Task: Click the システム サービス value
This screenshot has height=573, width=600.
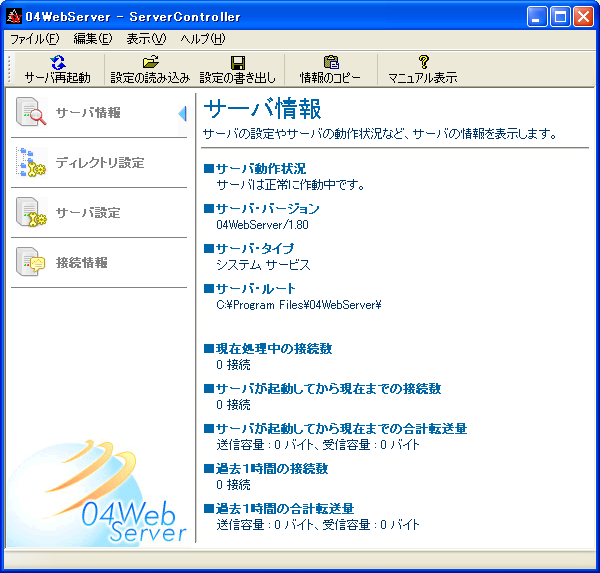Action: [x=263, y=265]
